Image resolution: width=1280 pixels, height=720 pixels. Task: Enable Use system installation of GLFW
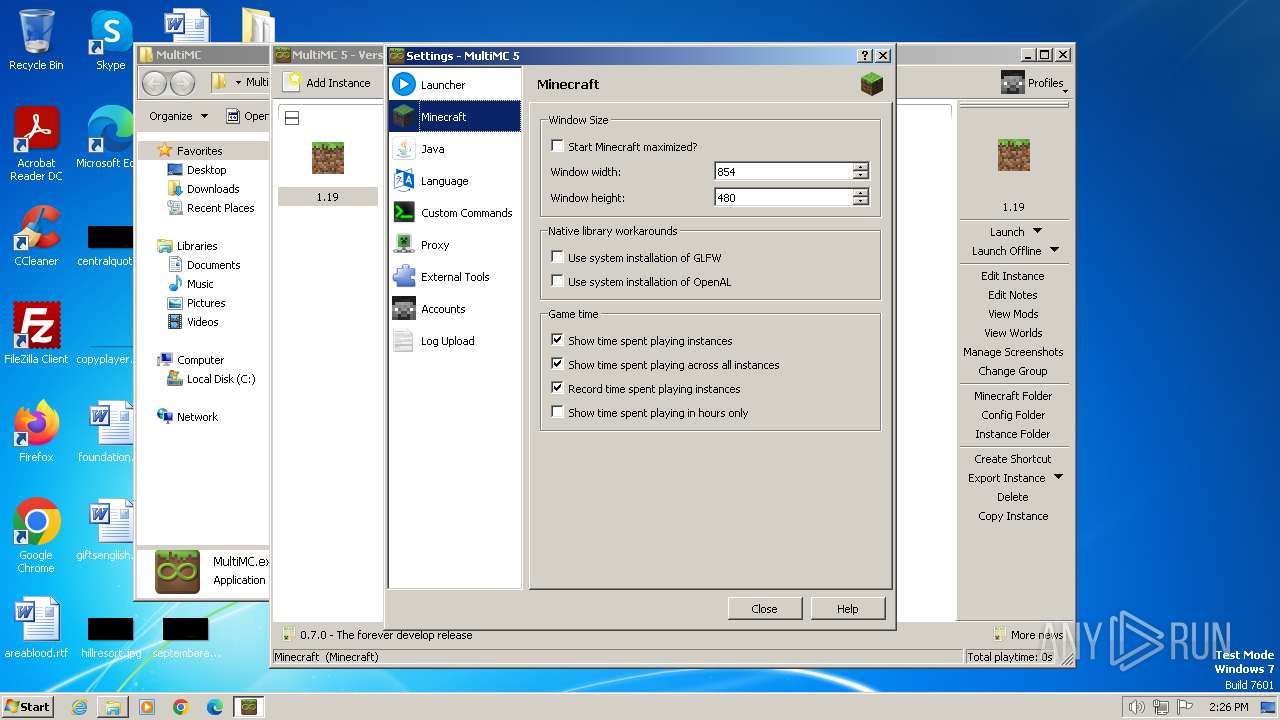coord(557,257)
